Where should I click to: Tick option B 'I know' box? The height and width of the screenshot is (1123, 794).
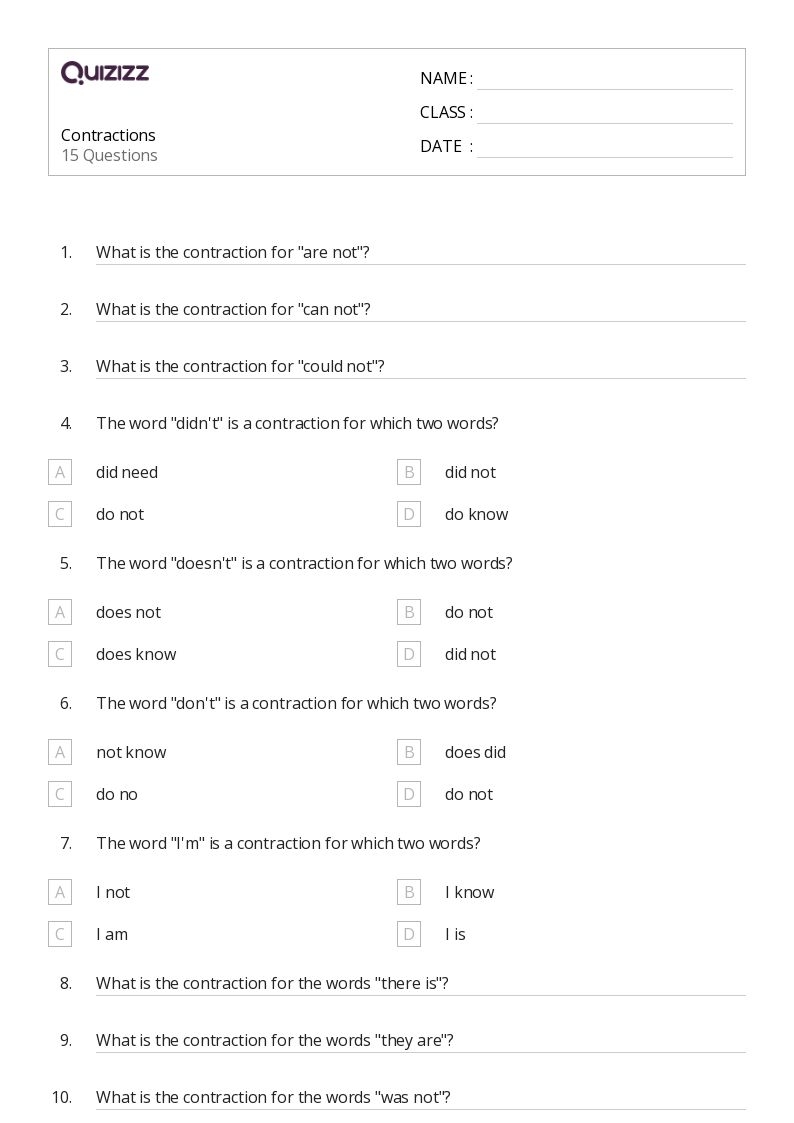tap(408, 892)
